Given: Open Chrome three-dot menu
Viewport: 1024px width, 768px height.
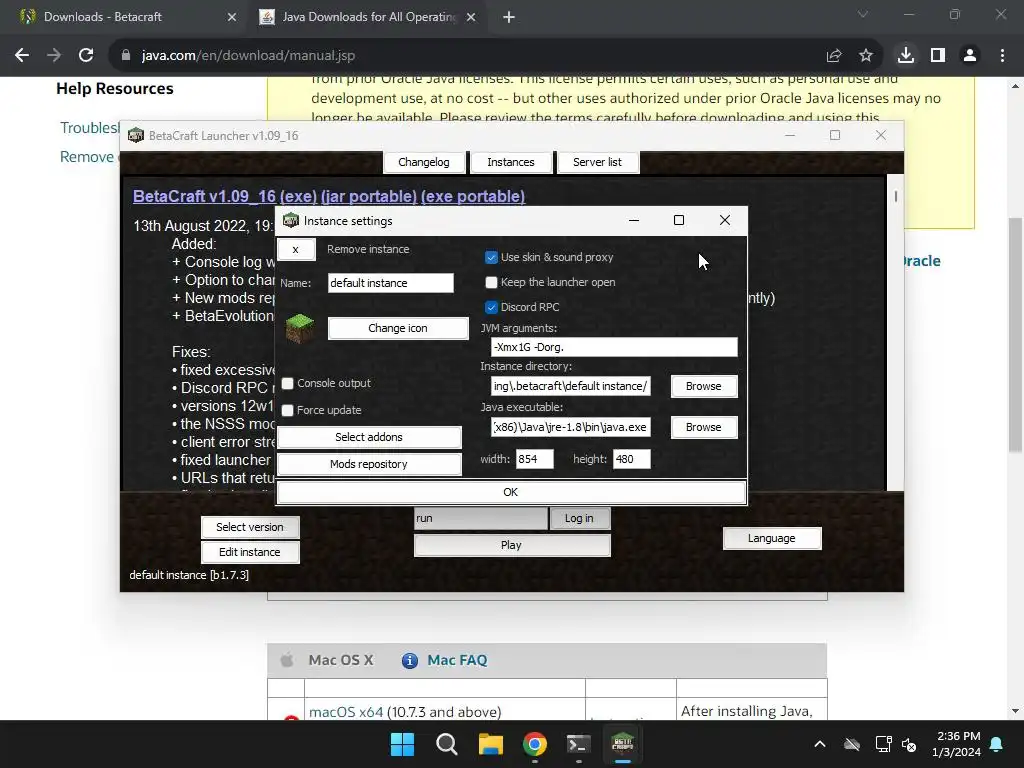Looking at the screenshot, I should point(1002,56).
